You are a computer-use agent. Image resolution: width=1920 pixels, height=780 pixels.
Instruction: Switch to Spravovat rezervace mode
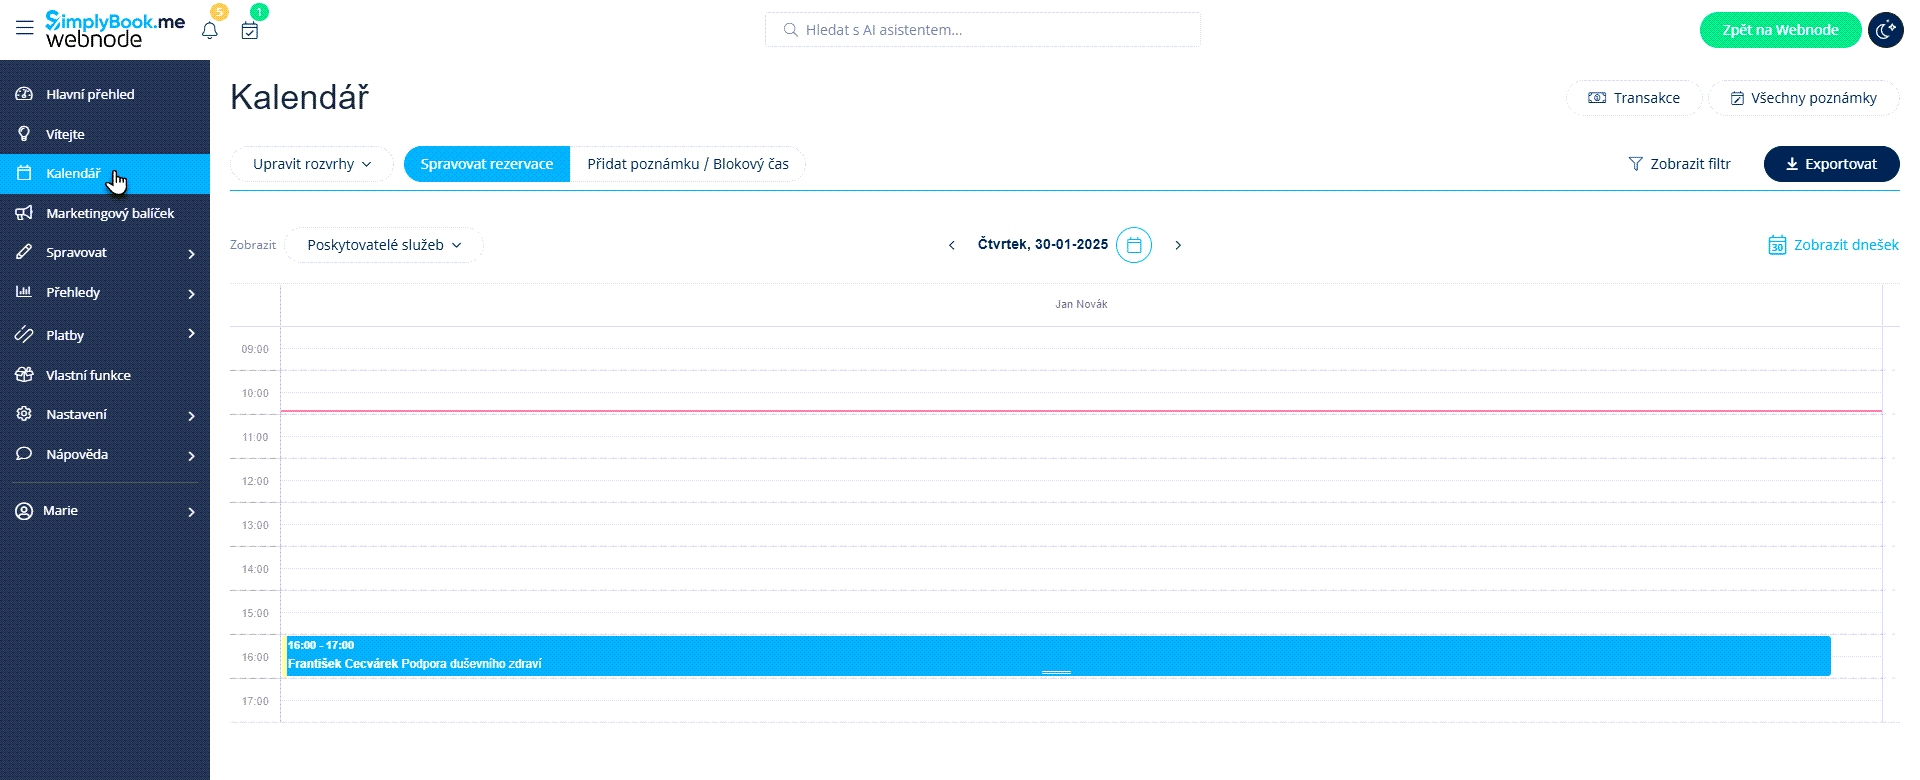coord(487,164)
